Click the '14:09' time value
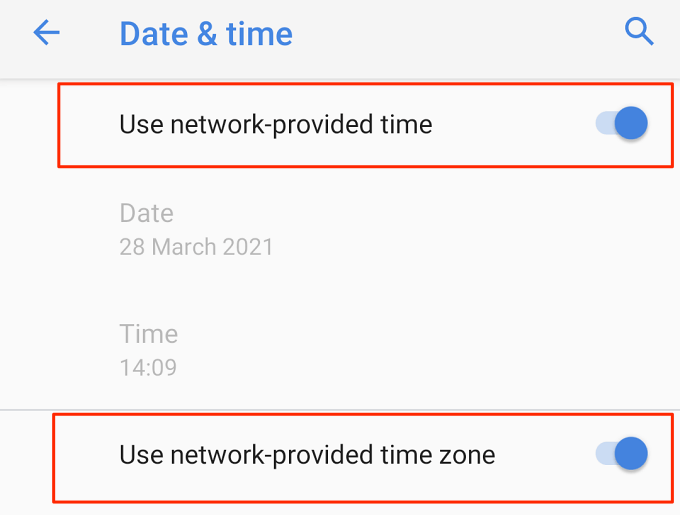Viewport: 680px width, 515px height. click(x=148, y=367)
